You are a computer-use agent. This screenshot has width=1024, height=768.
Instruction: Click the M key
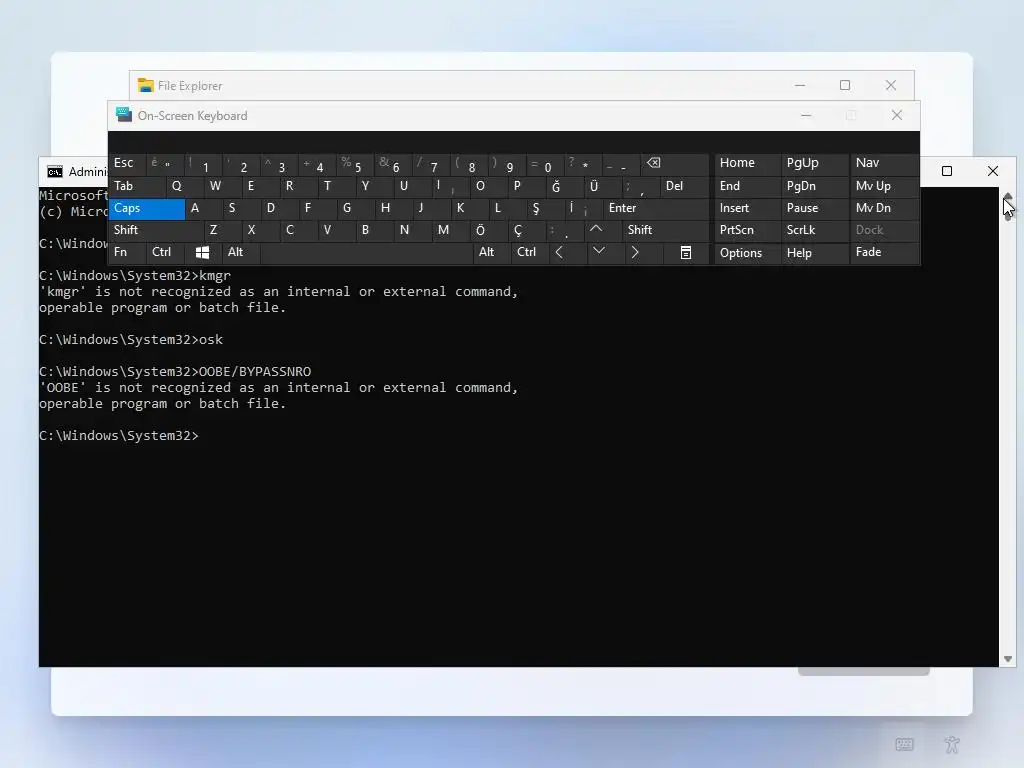451,231
